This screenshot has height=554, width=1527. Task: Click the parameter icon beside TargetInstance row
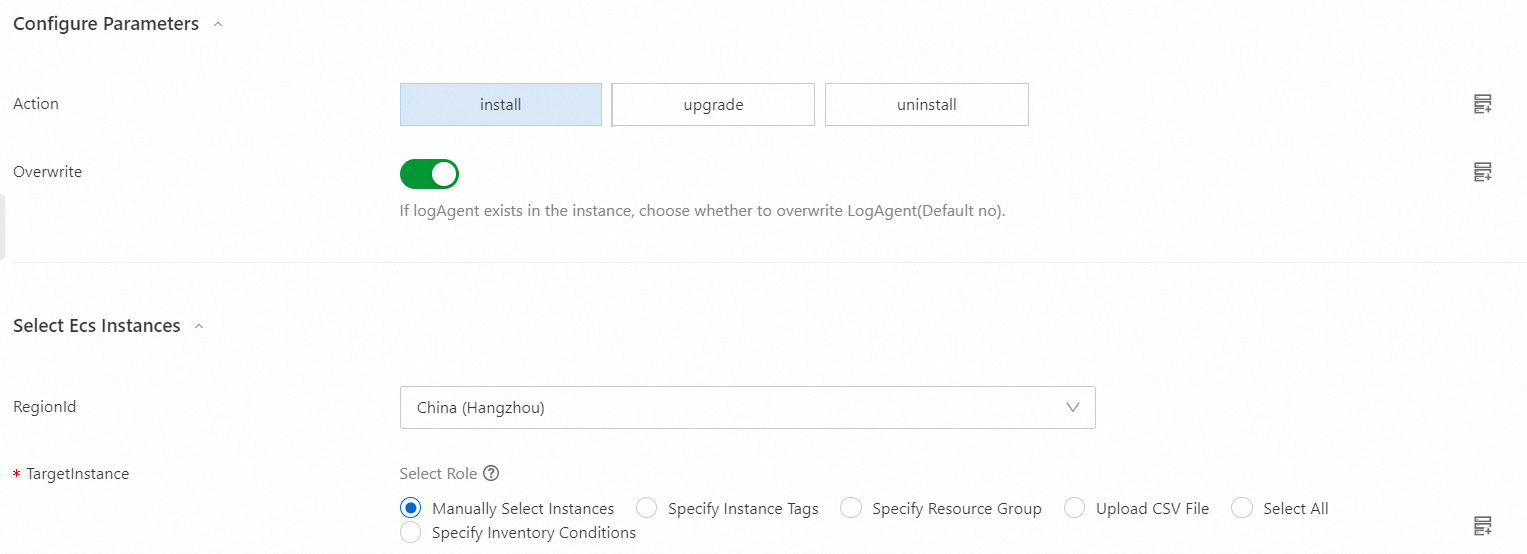pos(1483,525)
